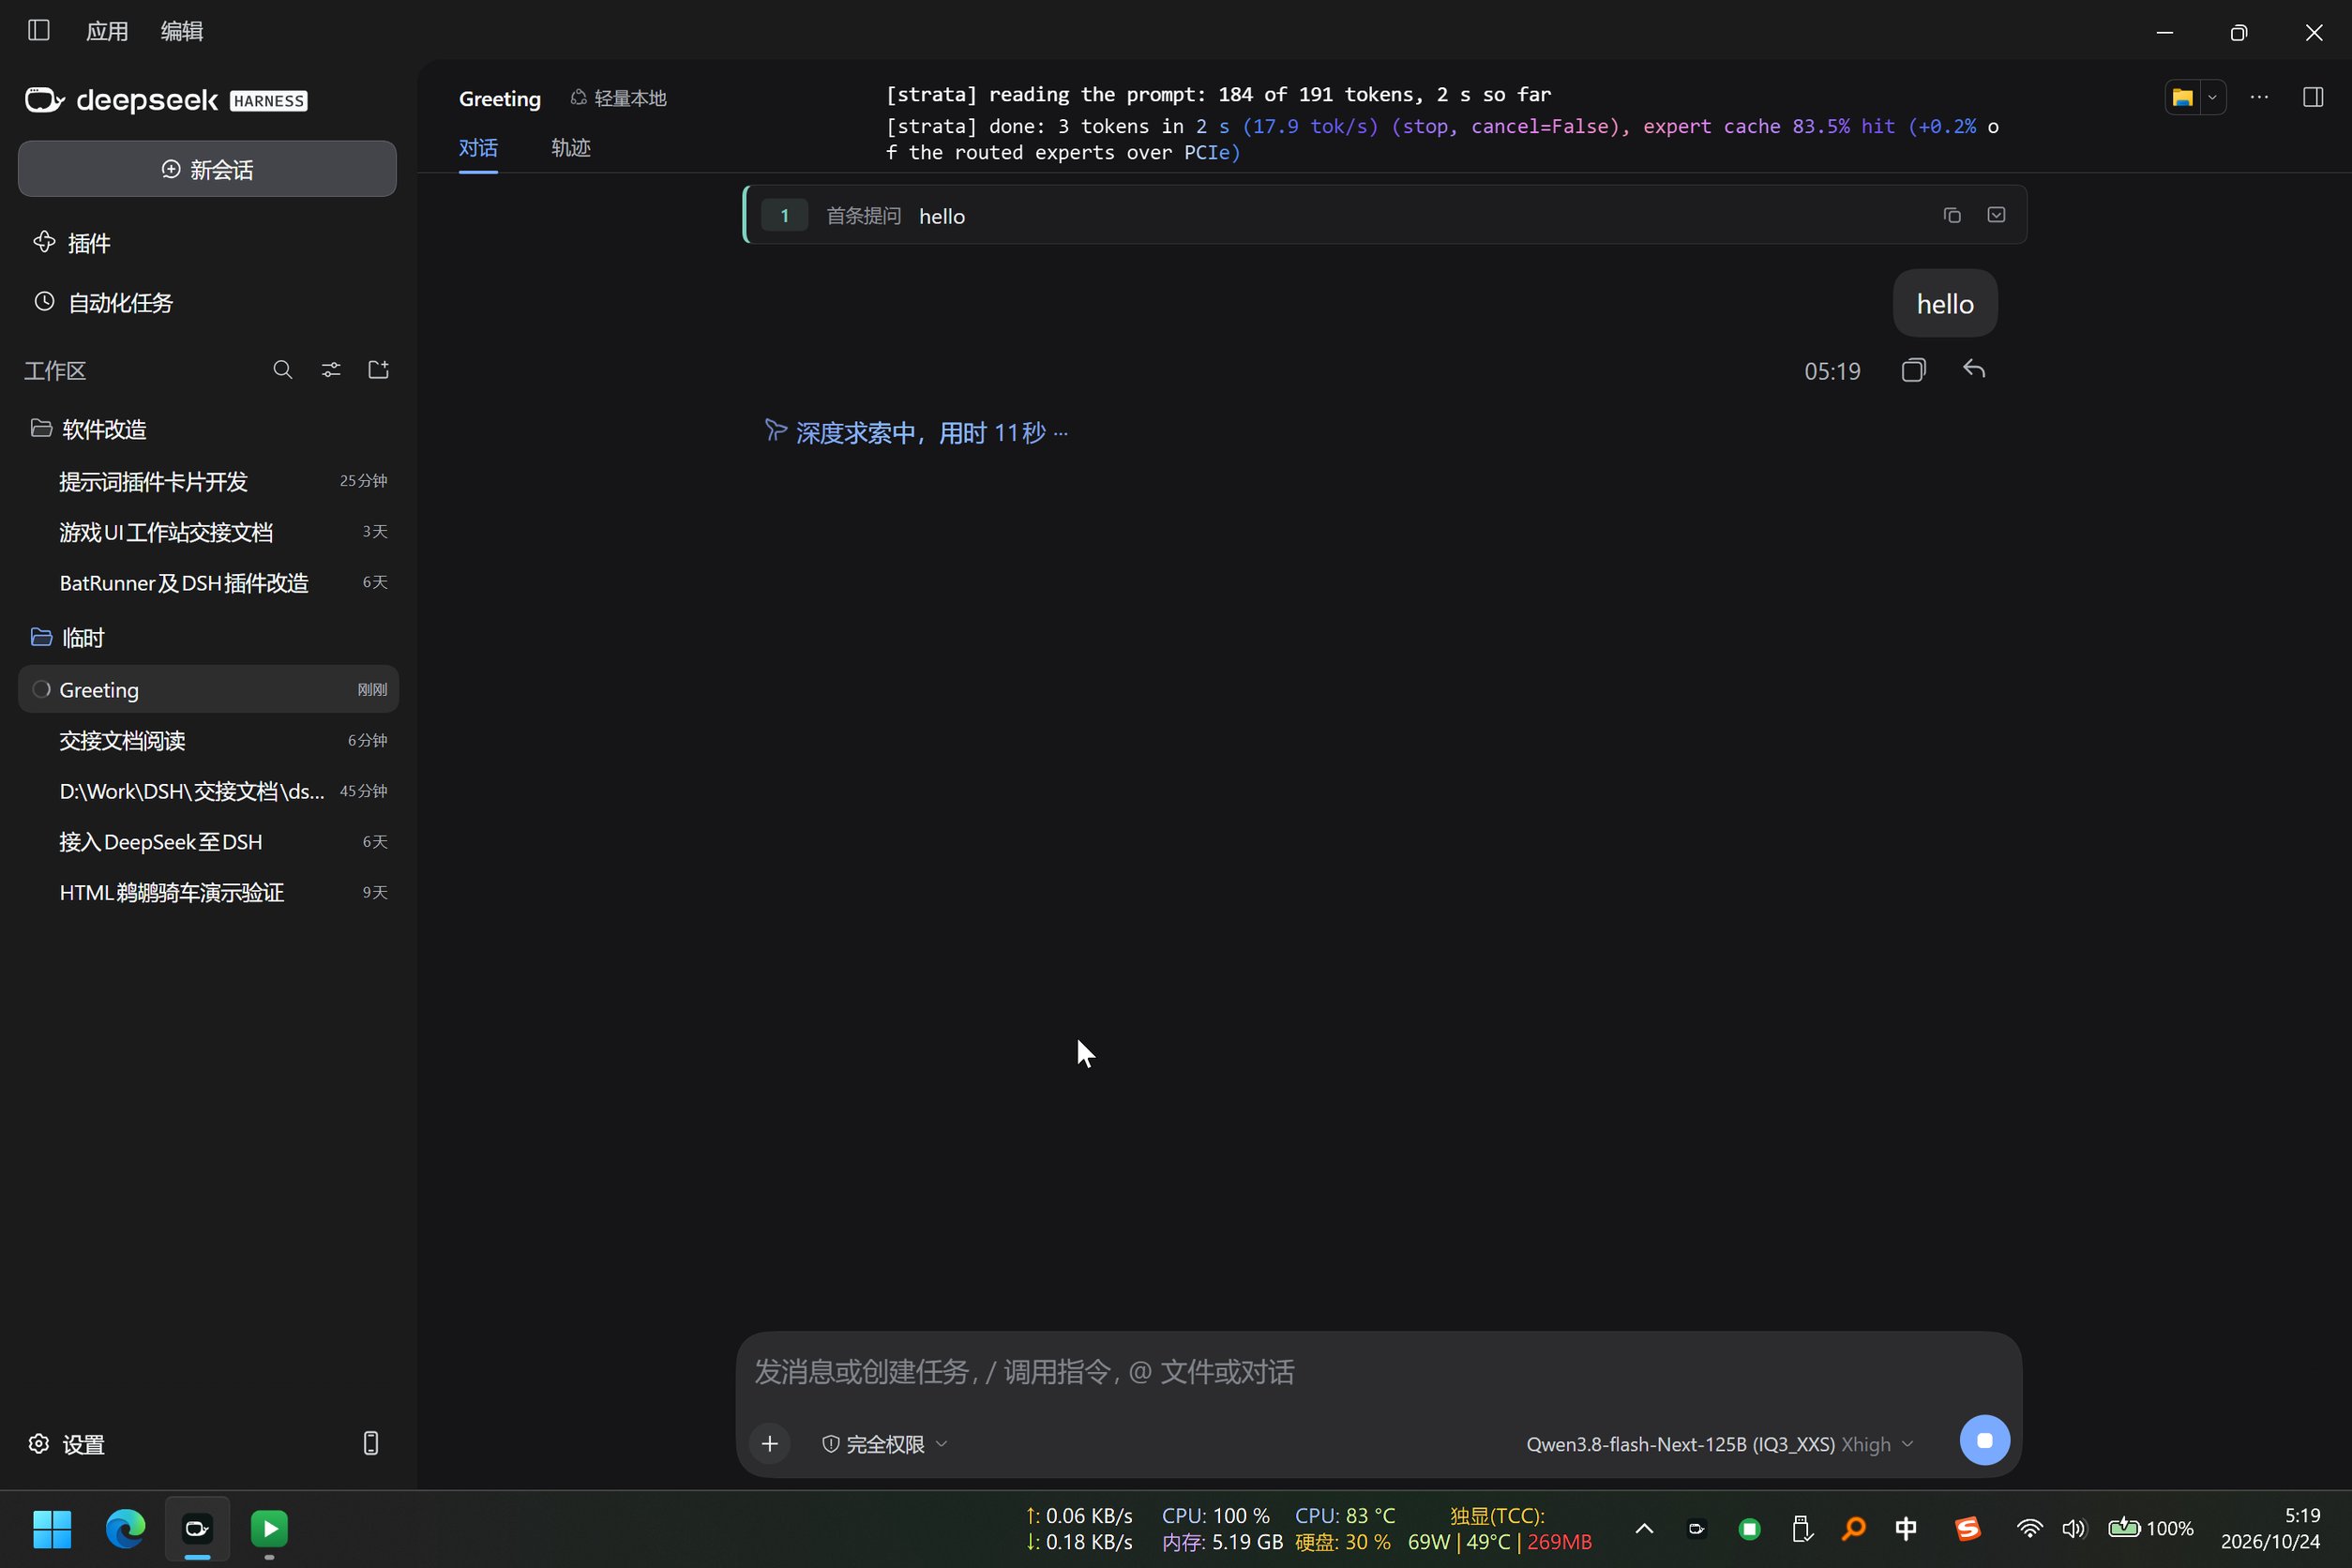Open the Qwen3.8-flash-Next-125B model selector
The width and height of the screenshot is (2352, 1568).
point(1720,1444)
